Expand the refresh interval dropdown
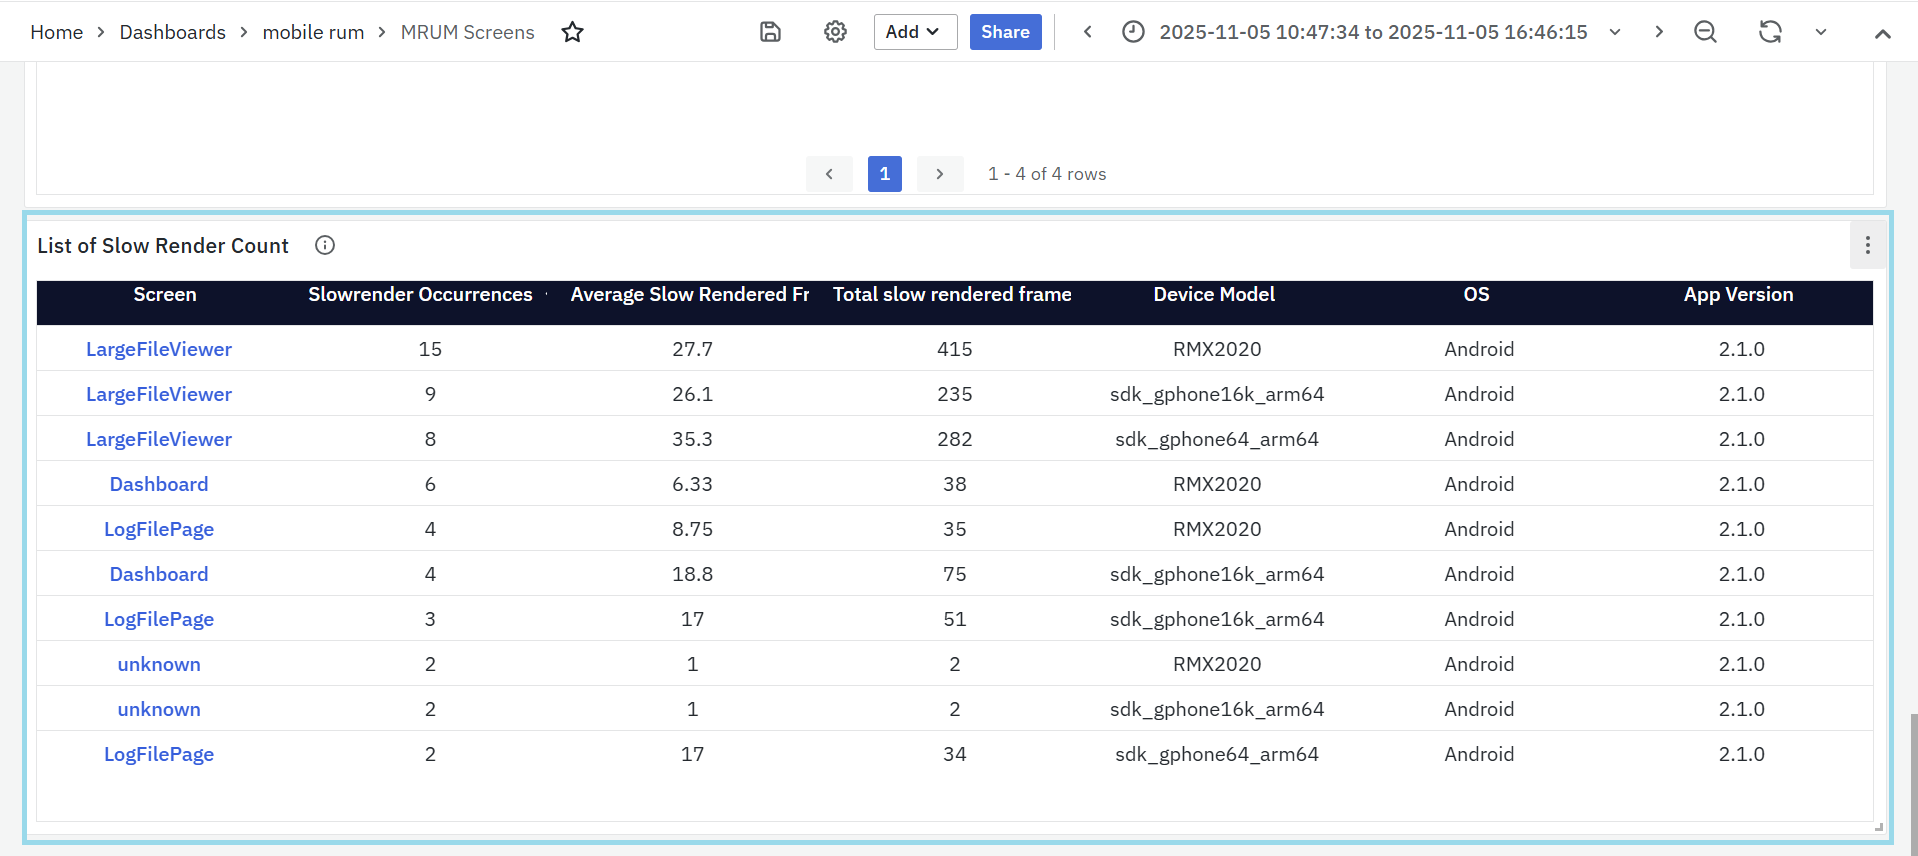The height and width of the screenshot is (856, 1918). tap(1820, 32)
